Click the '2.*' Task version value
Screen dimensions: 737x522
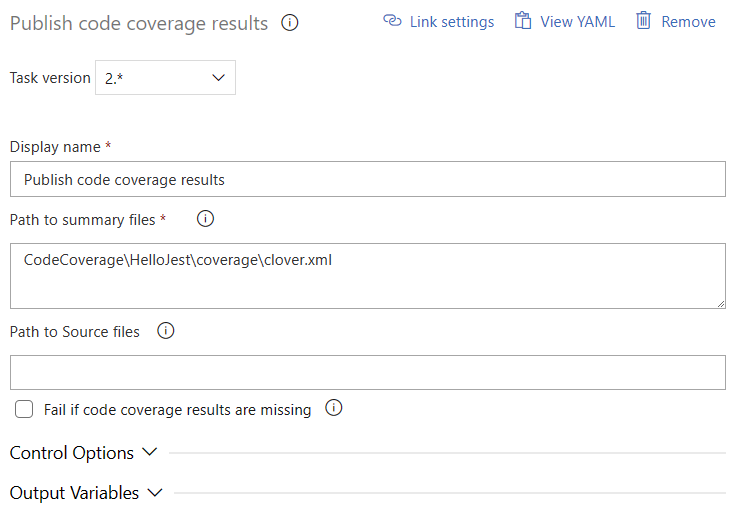point(118,78)
